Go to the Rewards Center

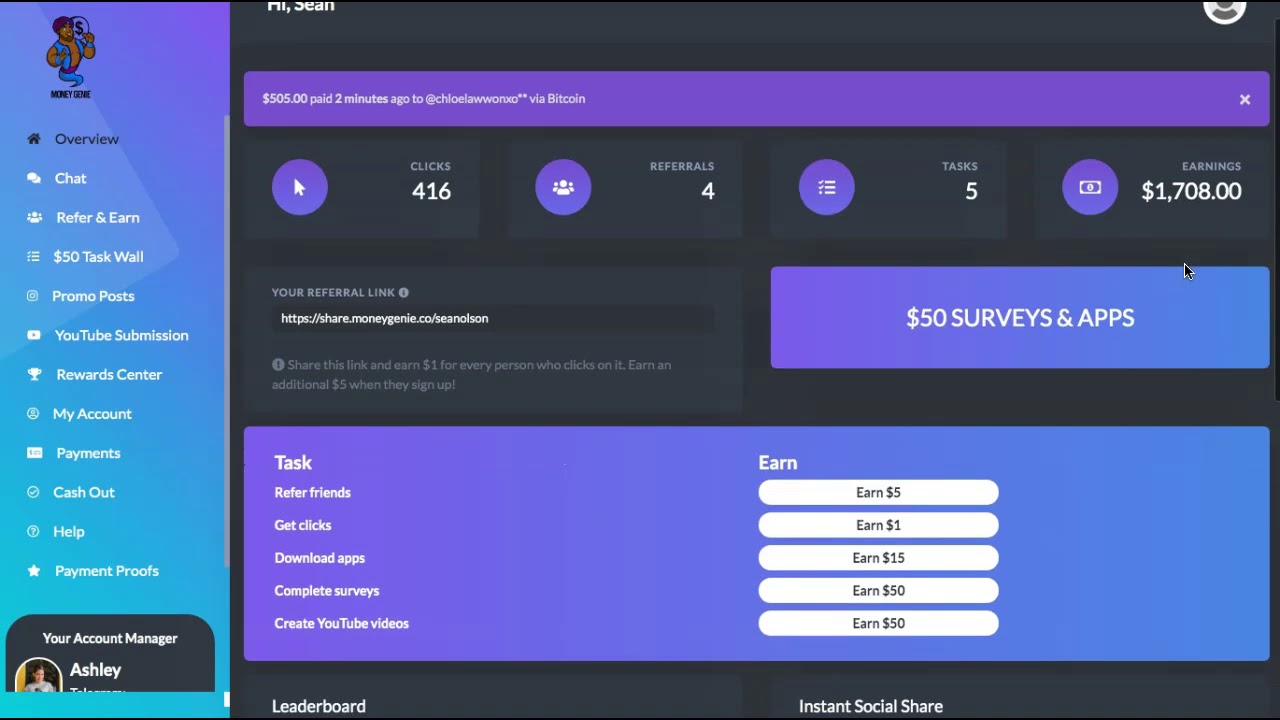coord(109,374)
